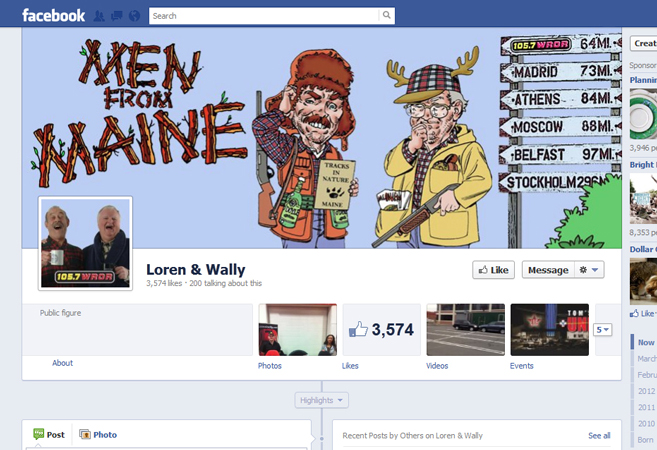The width and height of the screenshot is (657, 450).
Task: Open the Men From Maine cover photo
Action: pyautogui.click(x=322, y=138)
